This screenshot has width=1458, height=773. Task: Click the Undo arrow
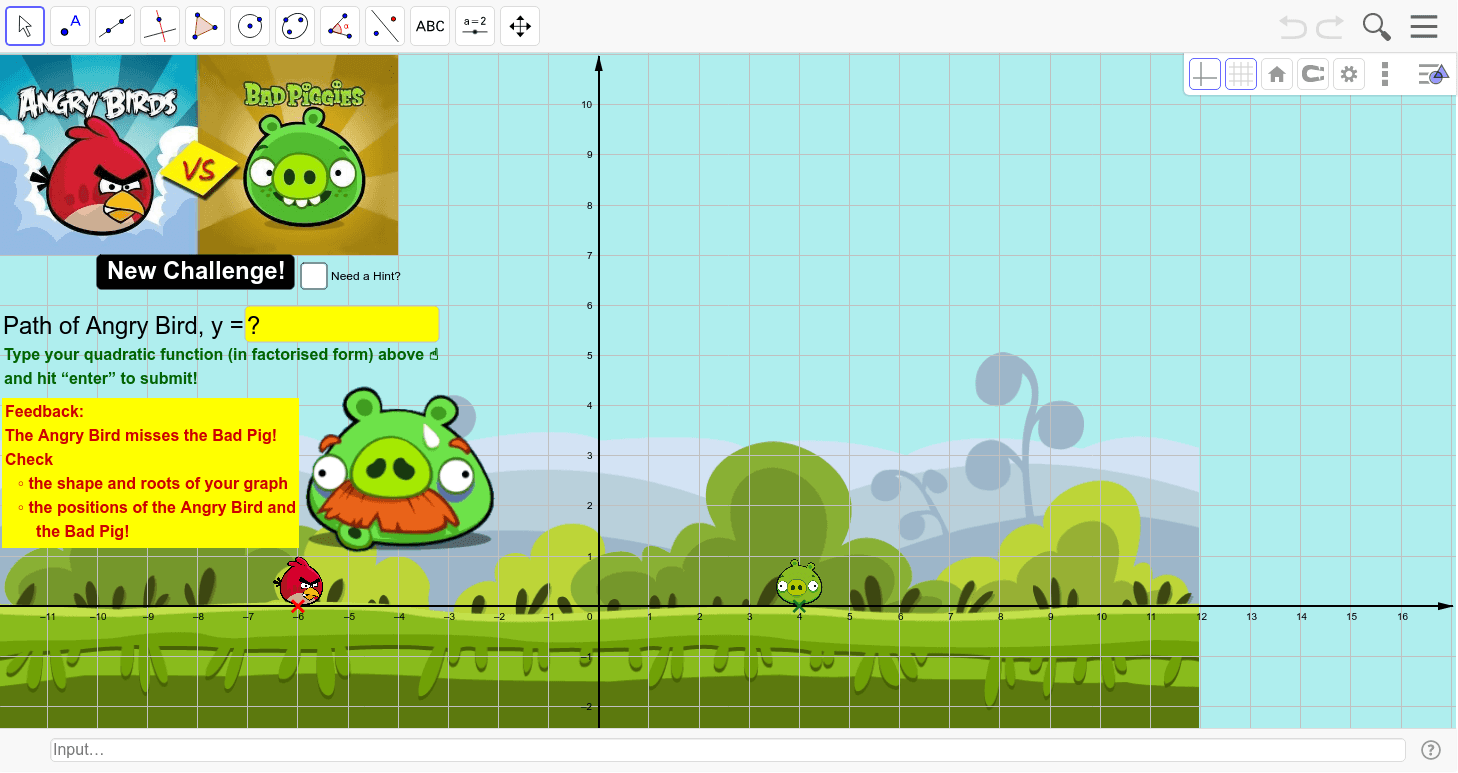click(x=1293, y=27)
